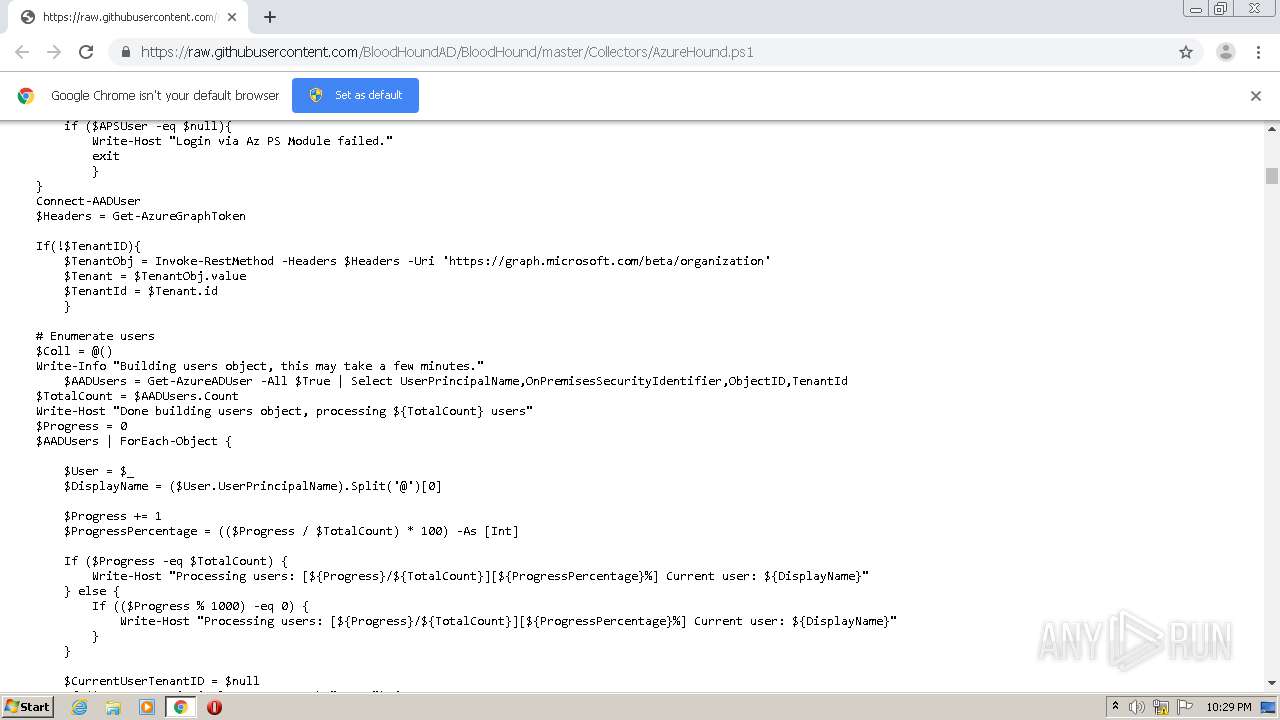This screenshot has width=1280, height=720.
Task: Open the network tray icon
Action: (x=1161, y=707)
